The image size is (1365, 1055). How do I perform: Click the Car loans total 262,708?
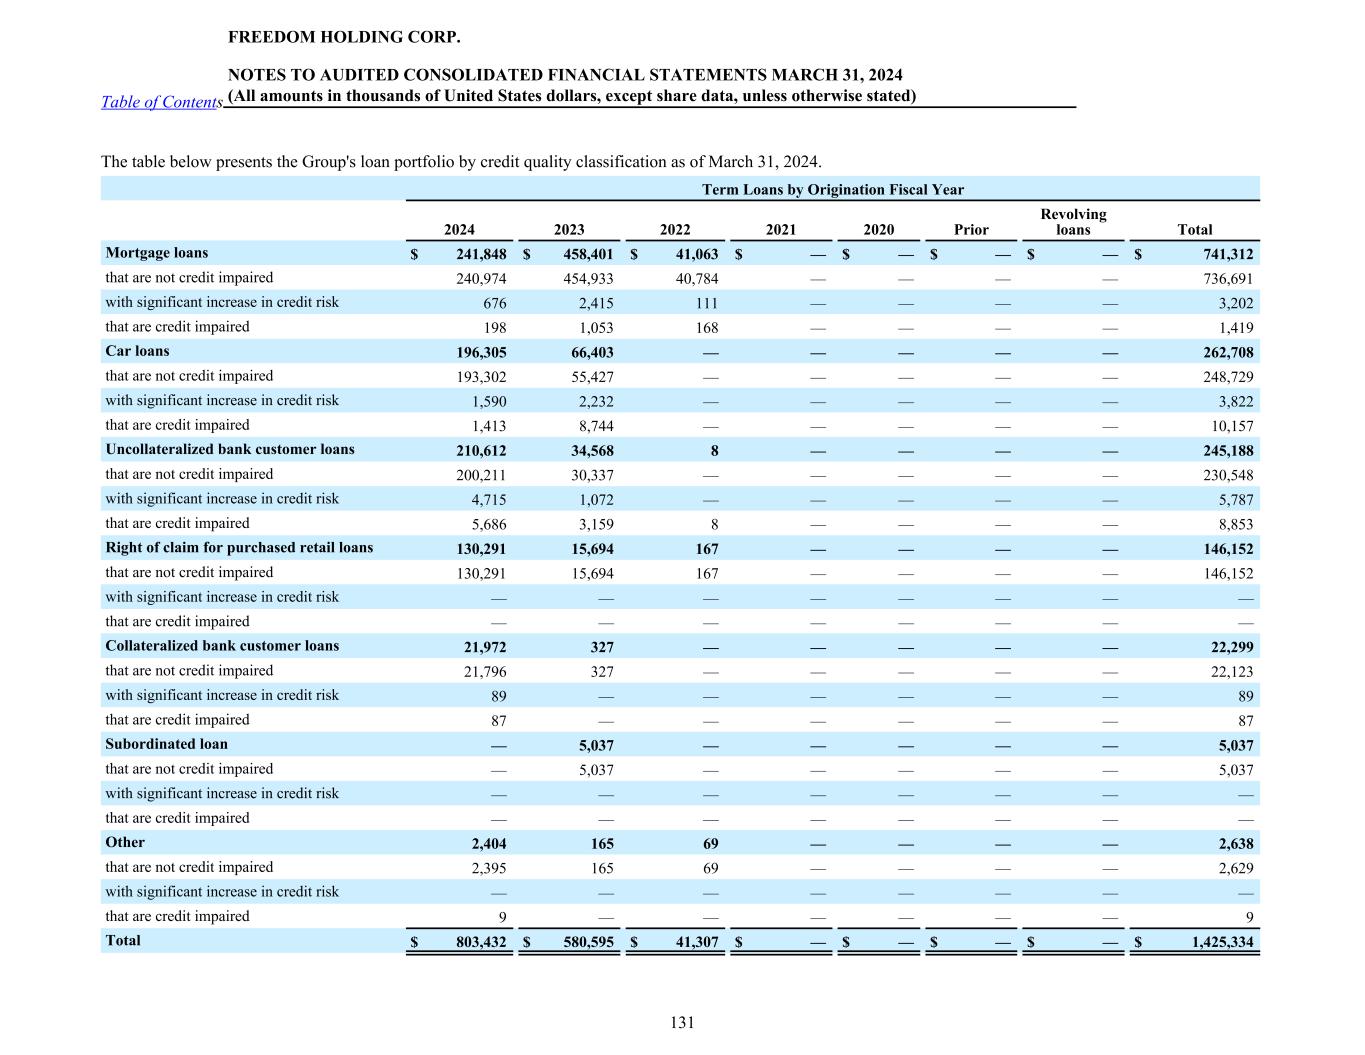coord(1227,353)
